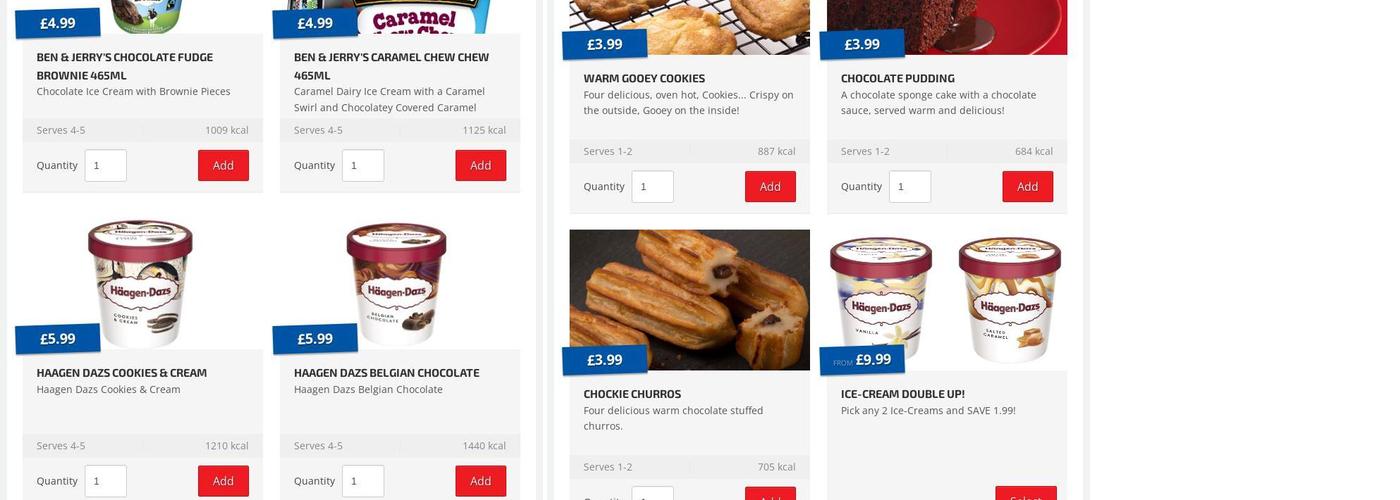Add Haagen Dazs Belgian Chocolate

pos(481,481)
